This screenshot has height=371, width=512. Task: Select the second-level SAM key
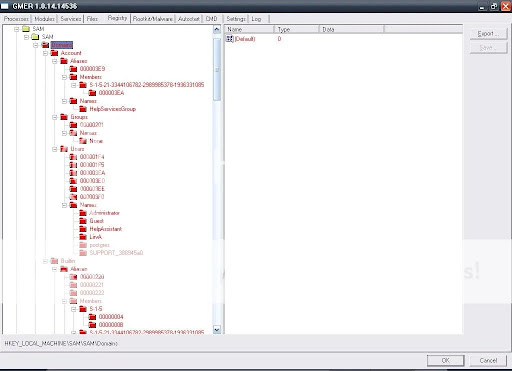(x=47, y=37)
